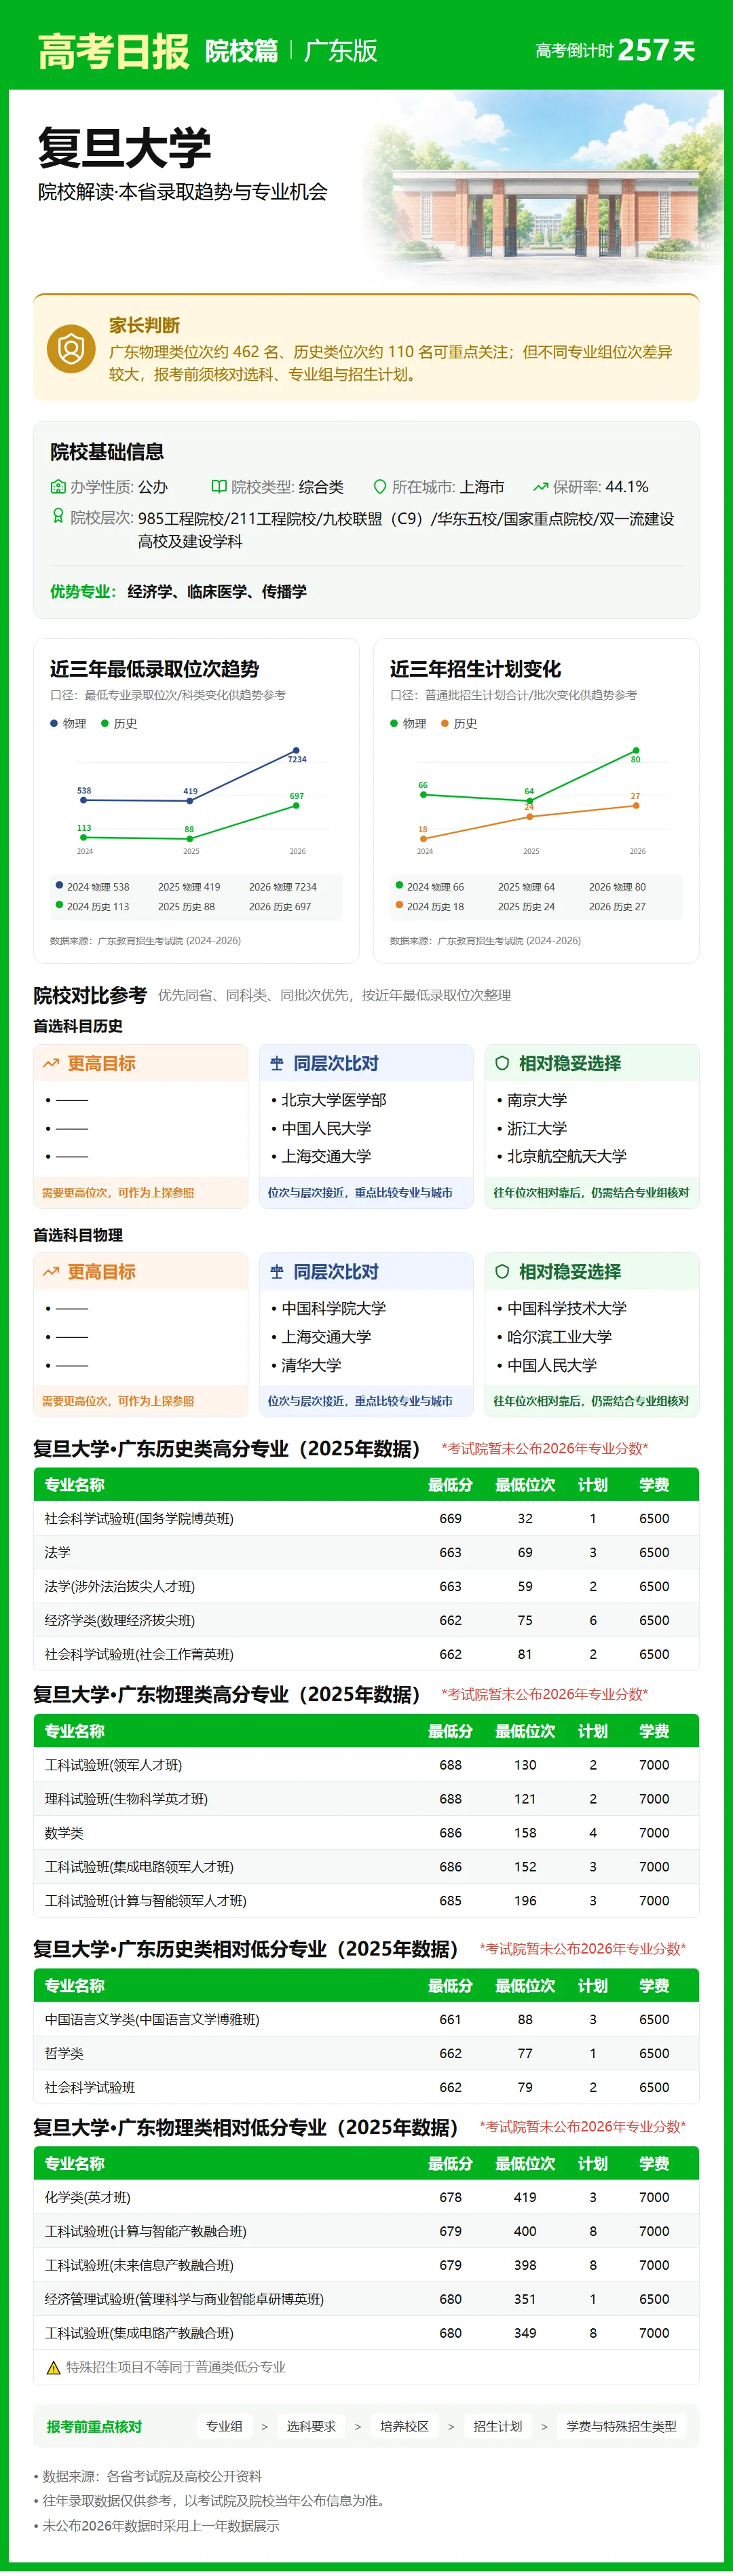Click row 经济学类(数理经济拔尖班)

tap(366, 1620)
